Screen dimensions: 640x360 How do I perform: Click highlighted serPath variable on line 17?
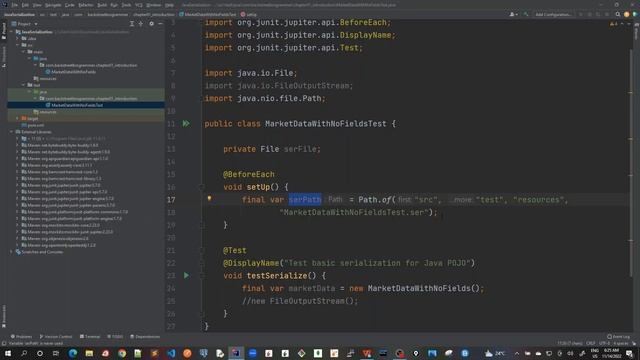[305, 200]
